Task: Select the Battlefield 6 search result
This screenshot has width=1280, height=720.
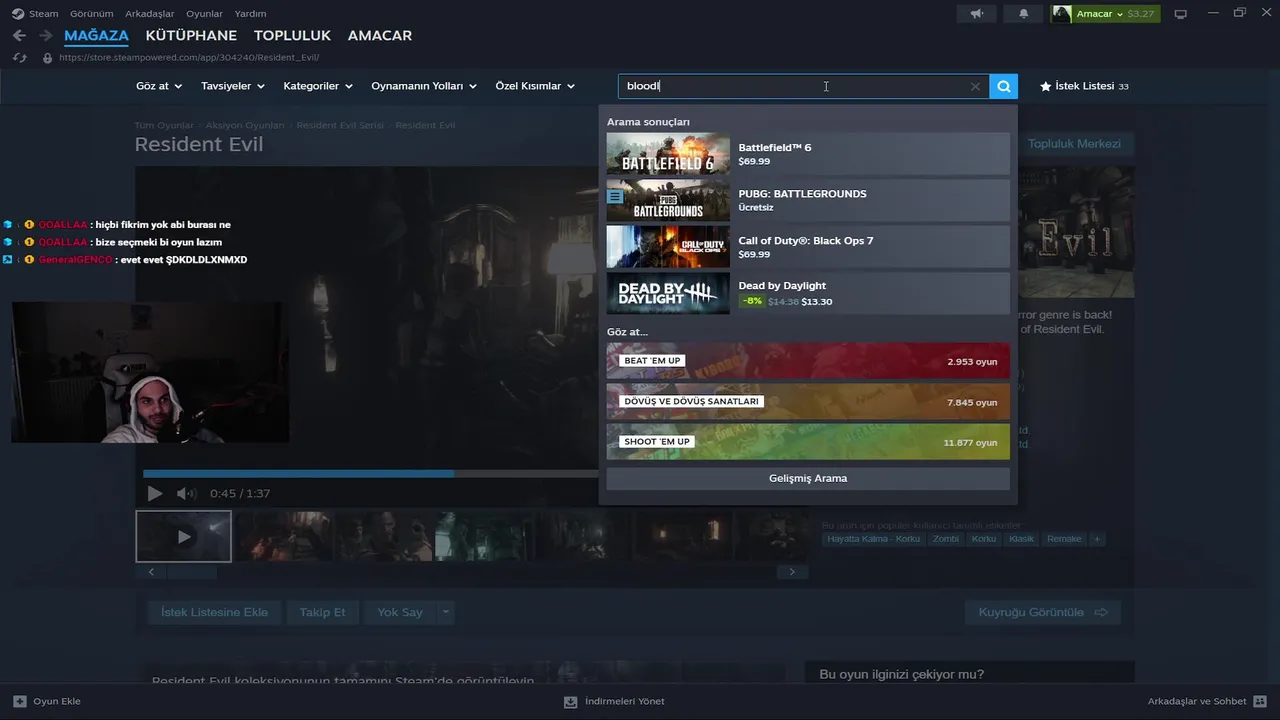Action: pos(808,154)
